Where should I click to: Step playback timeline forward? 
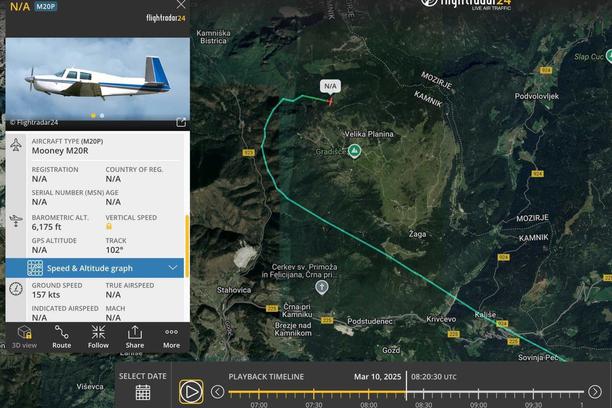(594, 392)
